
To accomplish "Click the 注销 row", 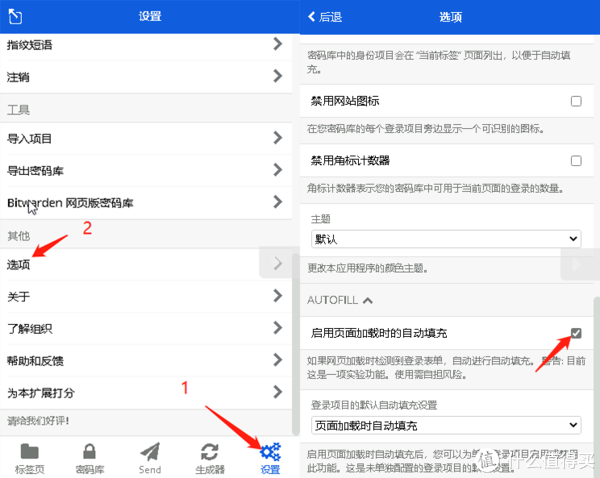I will click(x=146, y=77).
